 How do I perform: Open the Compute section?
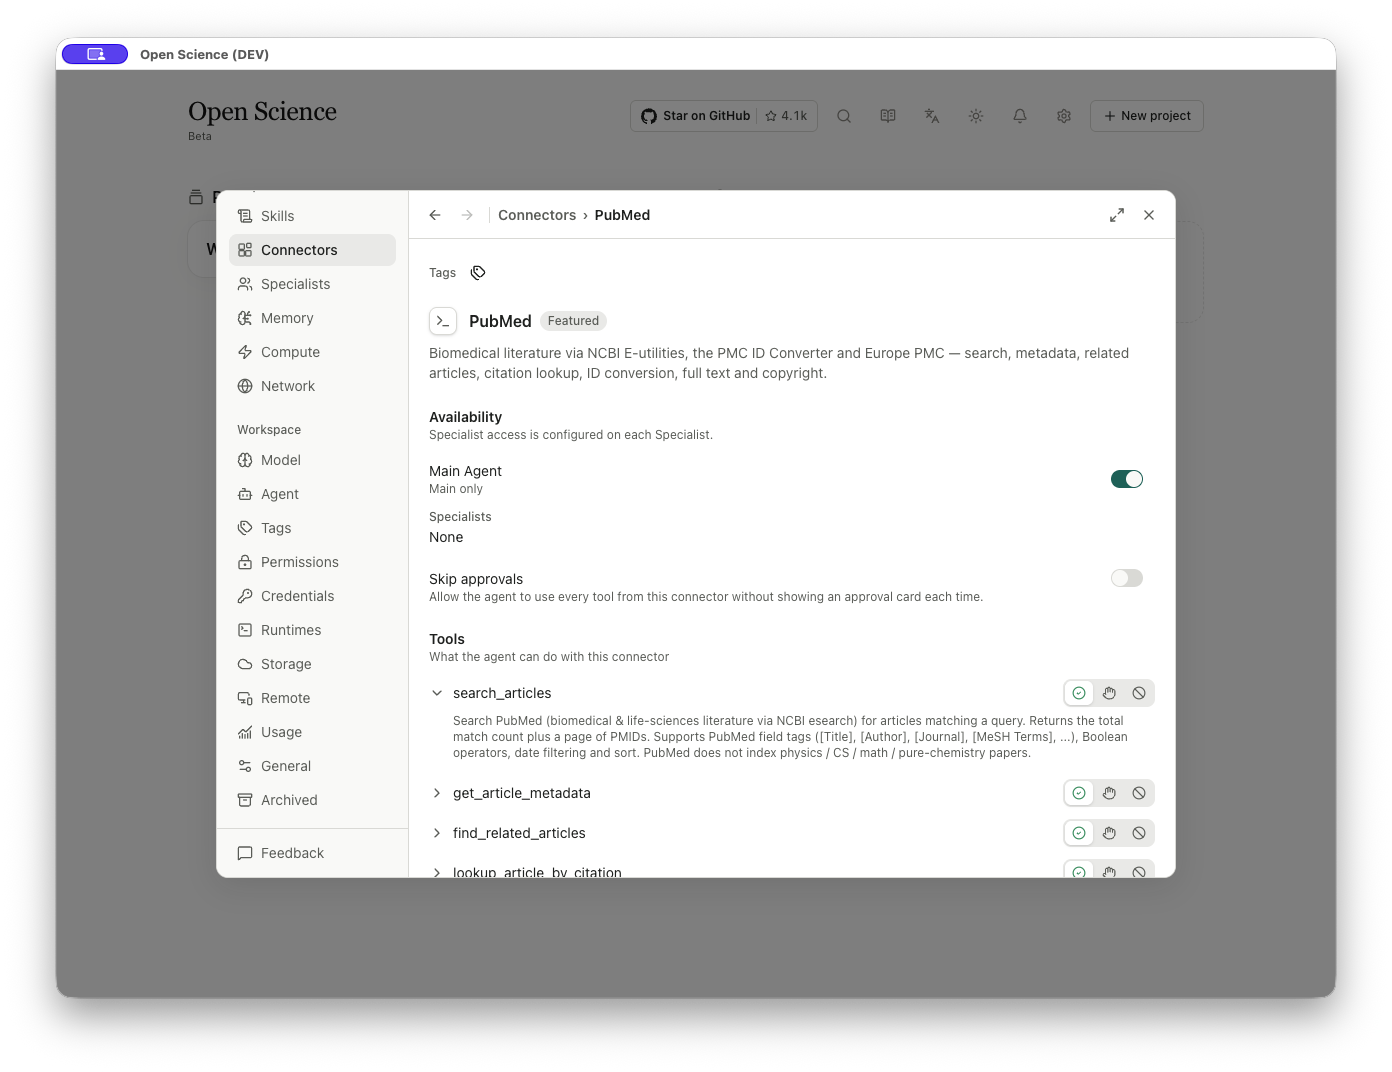[312, 352]
